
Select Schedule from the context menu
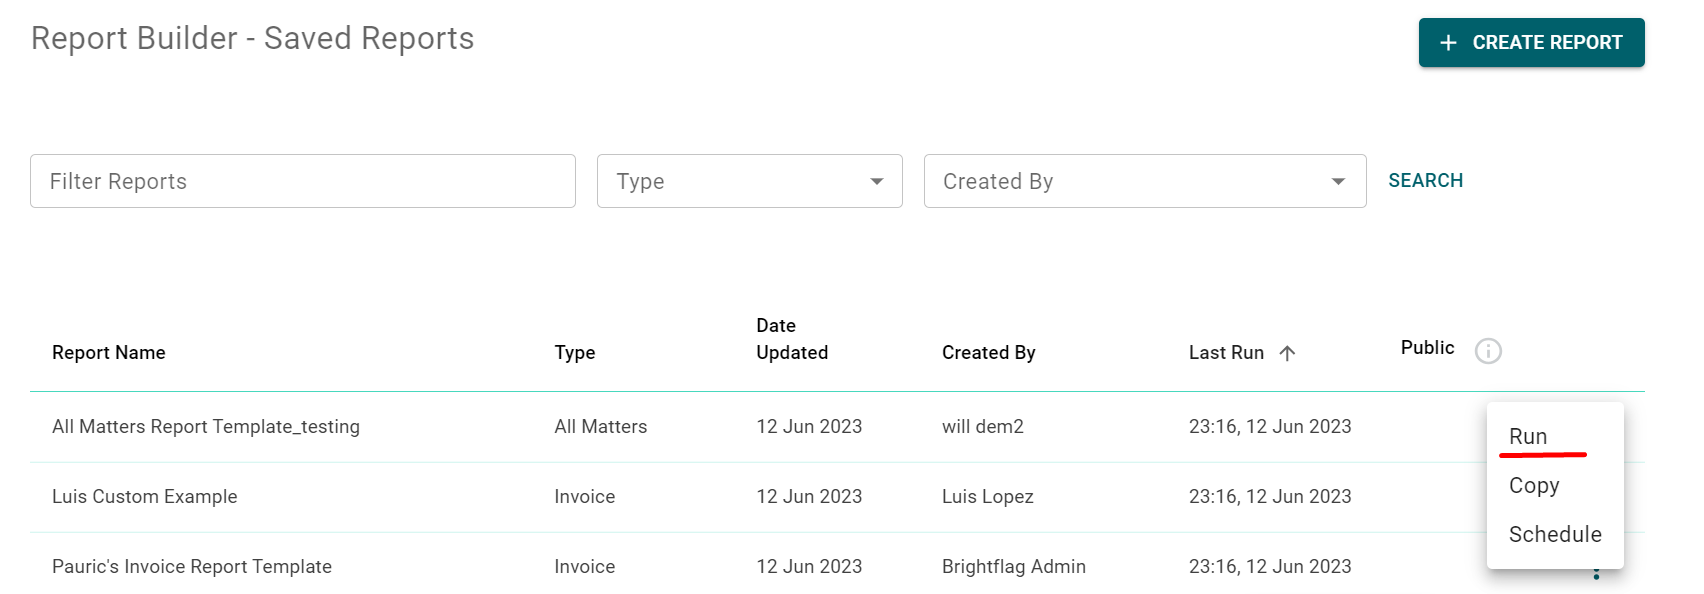pyautogui.click(x=1555, y=535)
